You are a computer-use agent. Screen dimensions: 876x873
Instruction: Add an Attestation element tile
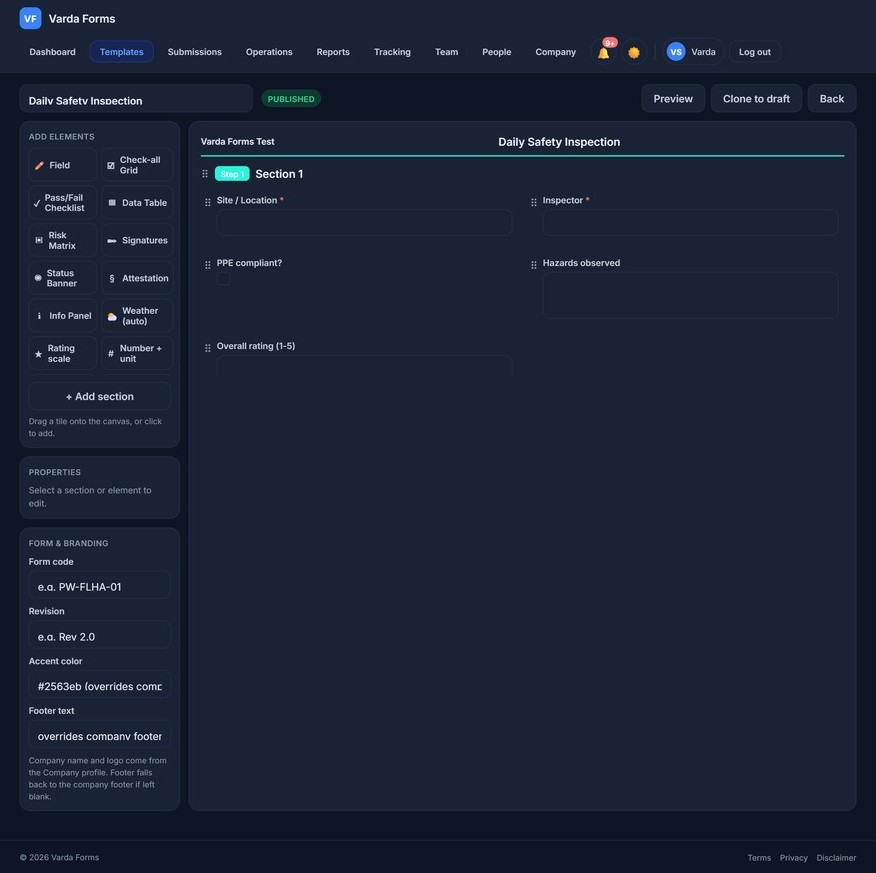(x=137, y=278)
